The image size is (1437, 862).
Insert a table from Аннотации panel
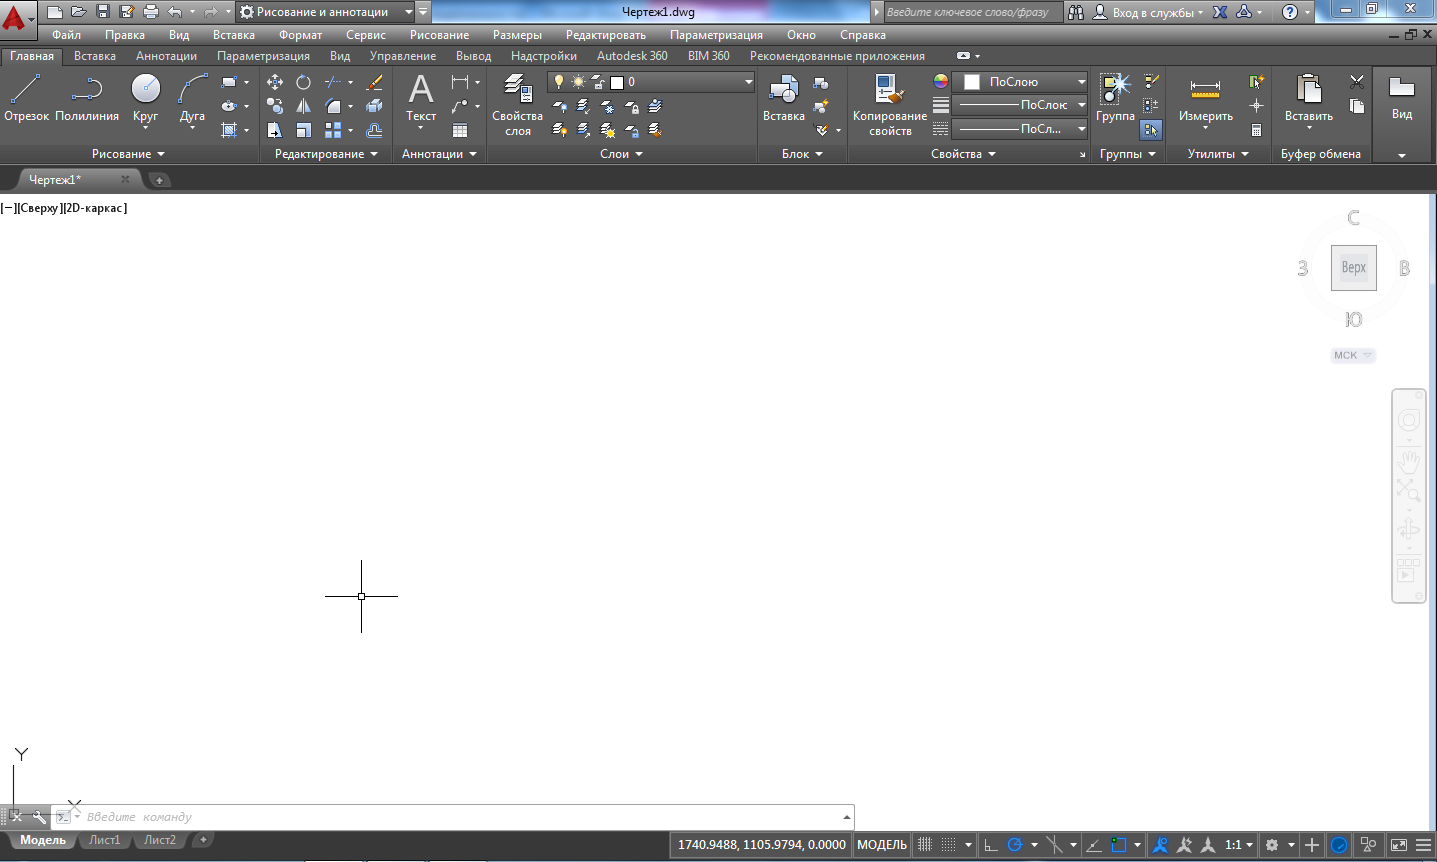[460, 130]
